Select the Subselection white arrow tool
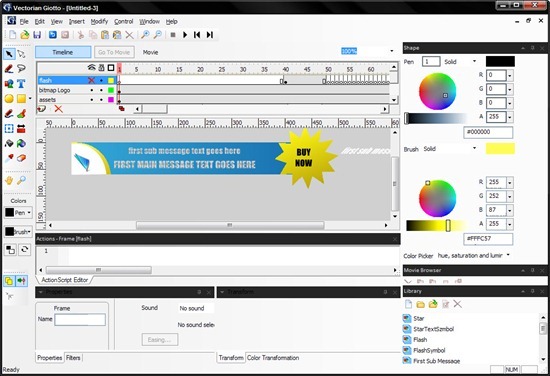The width and height of the screenshot is (550, 376). [x=21, y=54]
